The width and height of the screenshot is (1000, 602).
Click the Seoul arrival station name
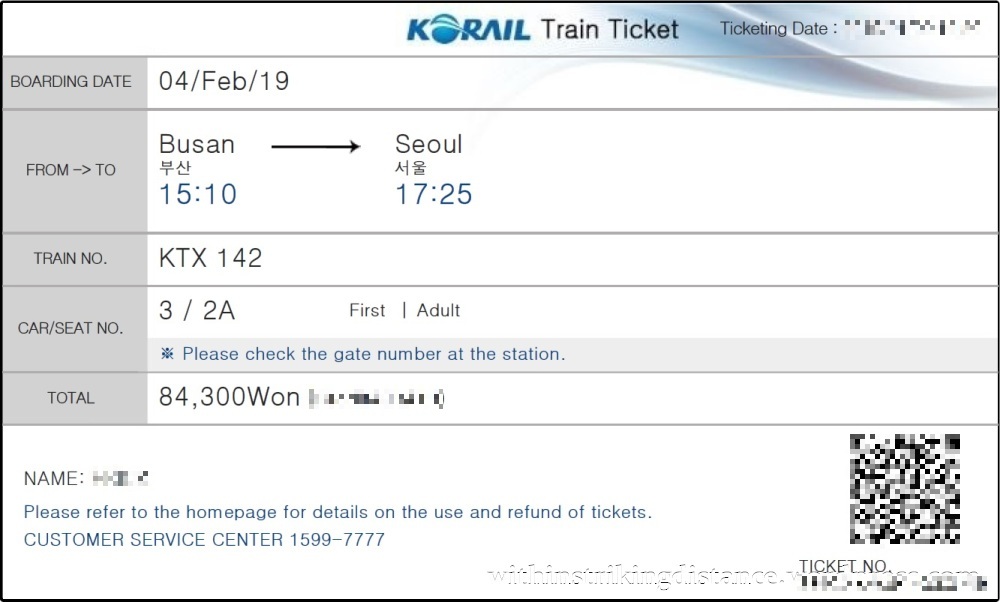tap(428, 144)
